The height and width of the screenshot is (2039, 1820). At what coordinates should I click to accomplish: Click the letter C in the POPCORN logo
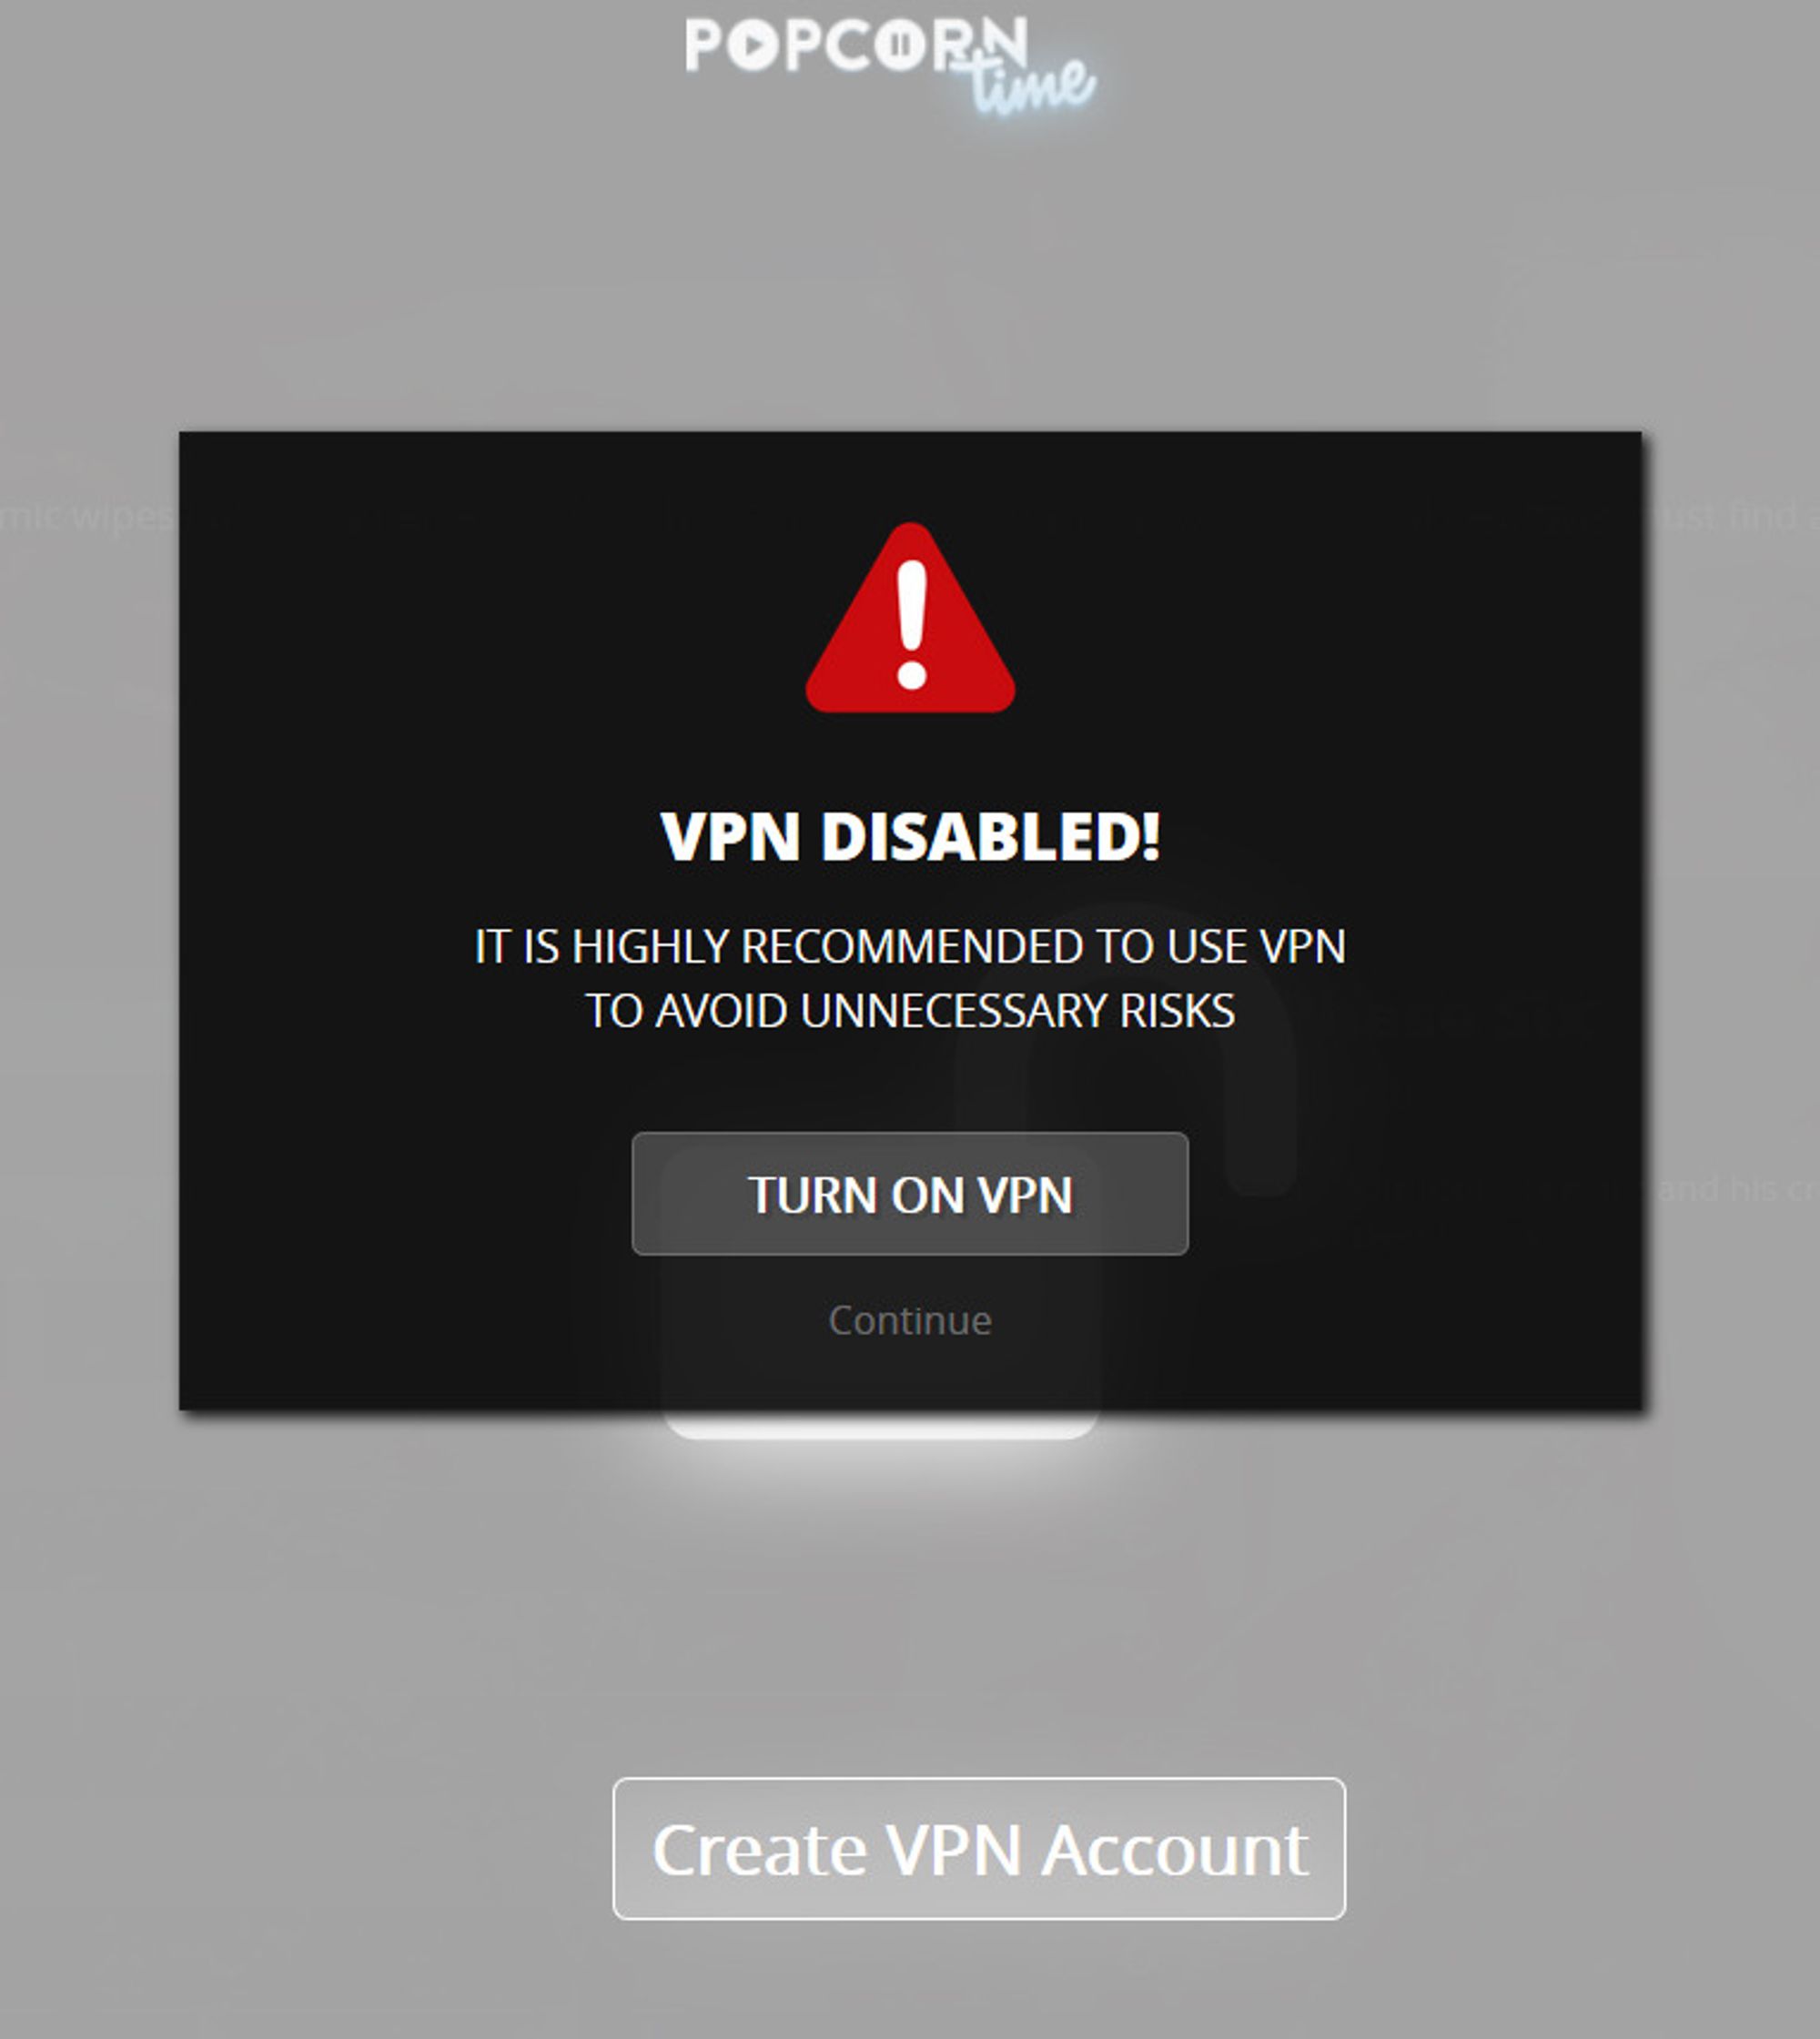[x=847, y=45]
